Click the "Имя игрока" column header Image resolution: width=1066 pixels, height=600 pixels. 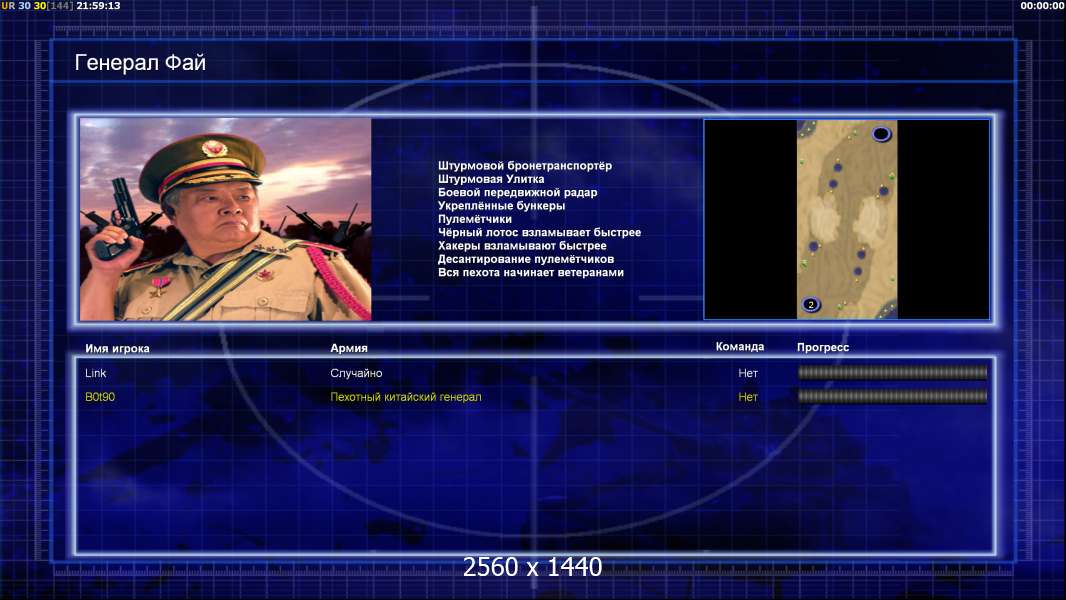[117, 349]
